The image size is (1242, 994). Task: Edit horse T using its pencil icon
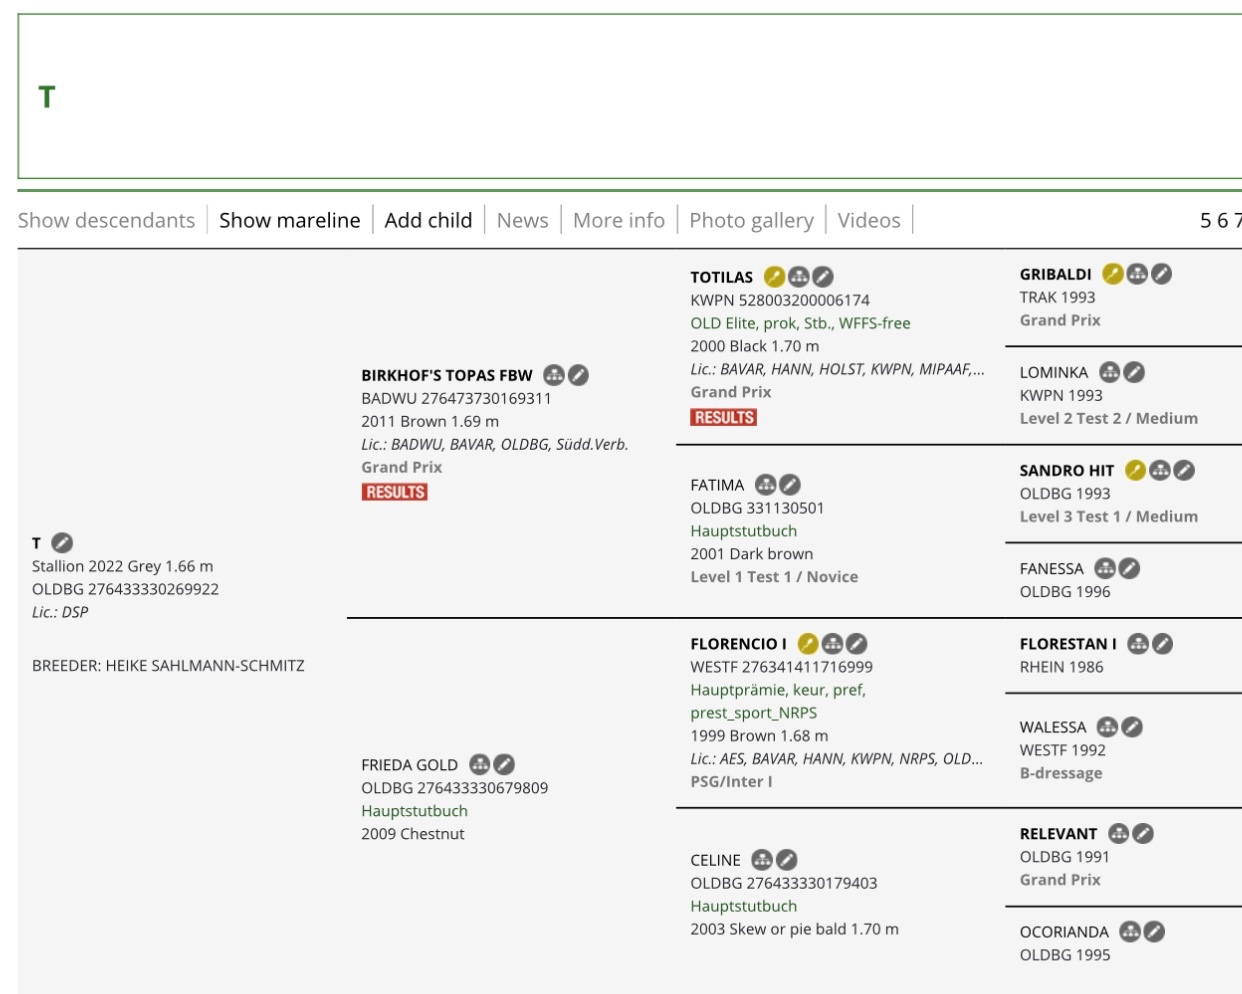62,543
